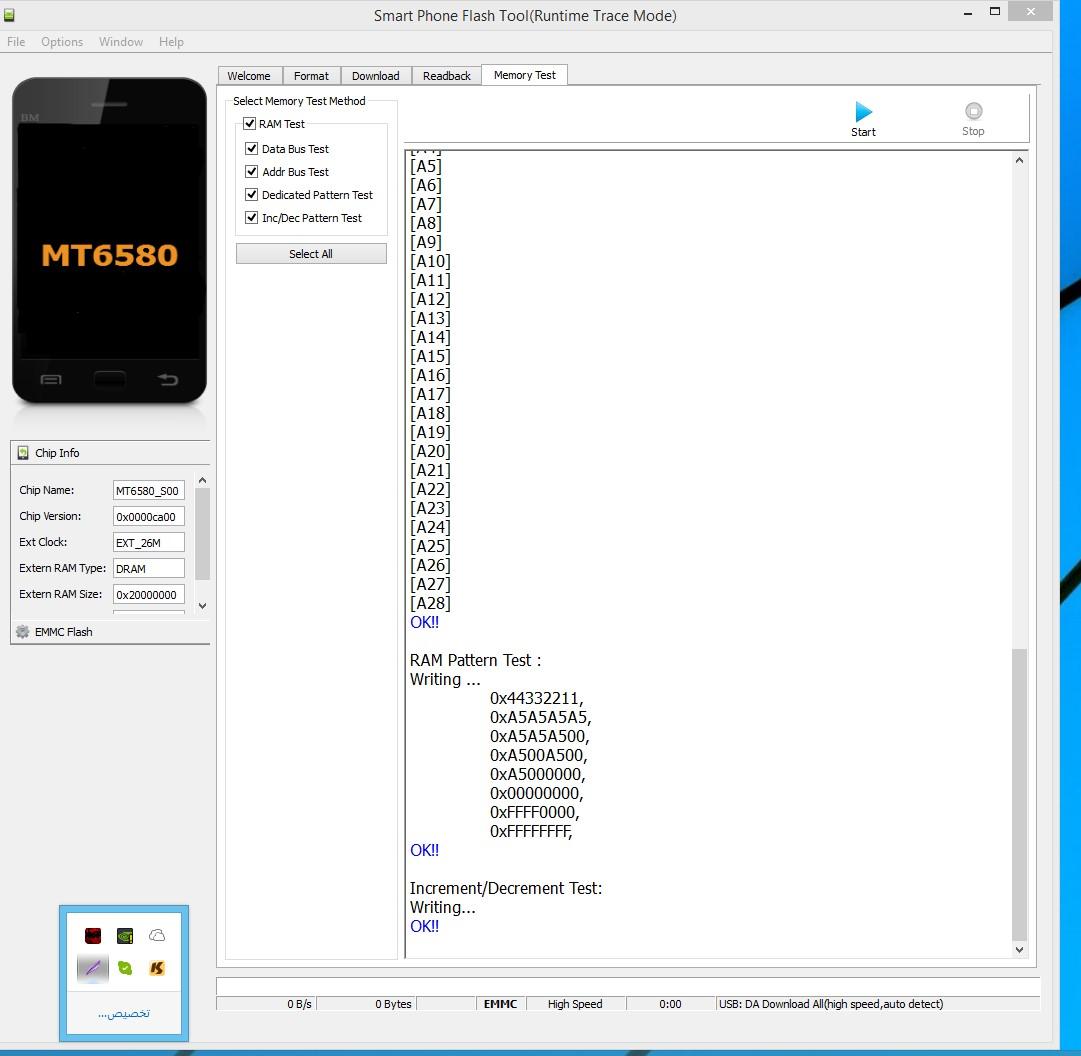
Task: Click the progress bar above status bar
Action: point(627,986)
